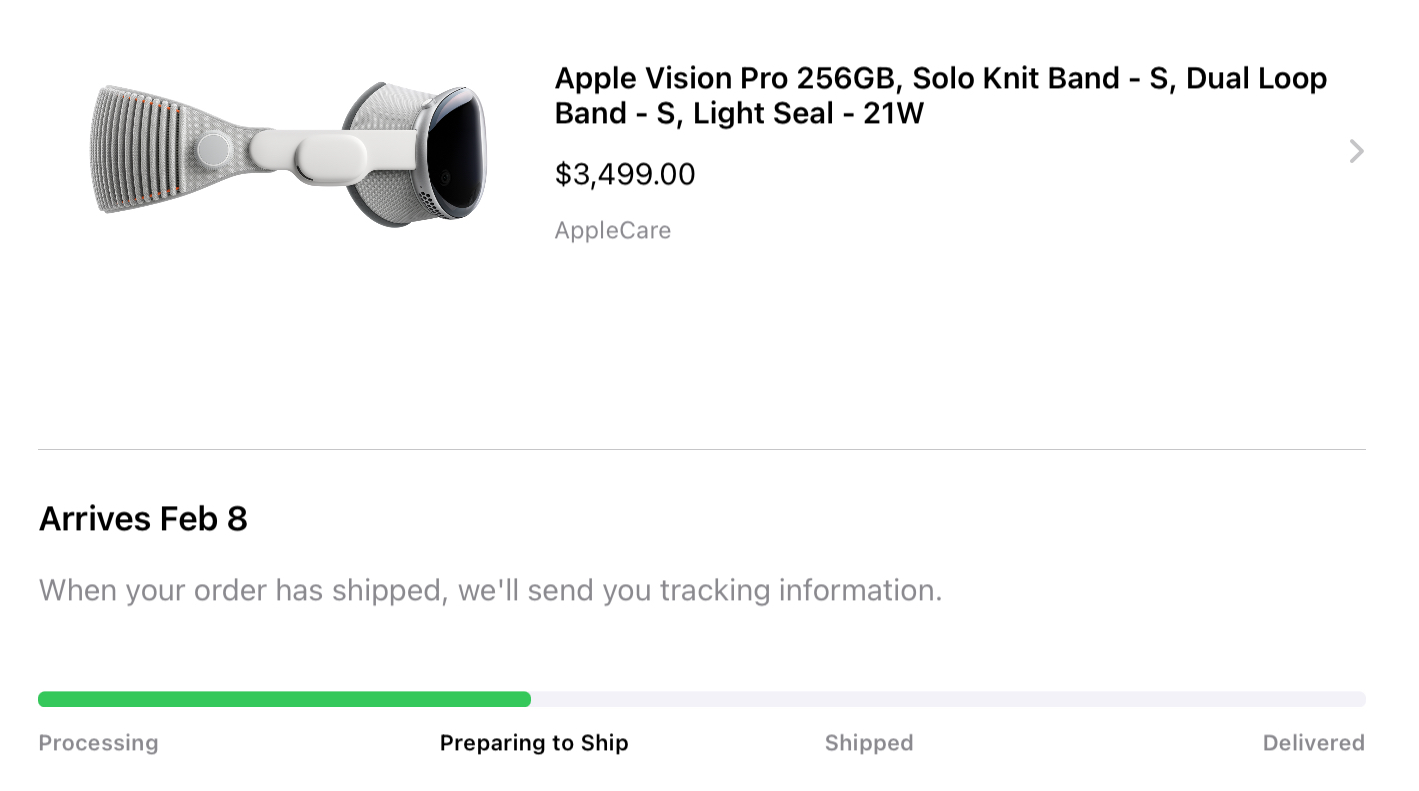
Task: Click the green filled part of progress bar
Action: click(284, 699)
